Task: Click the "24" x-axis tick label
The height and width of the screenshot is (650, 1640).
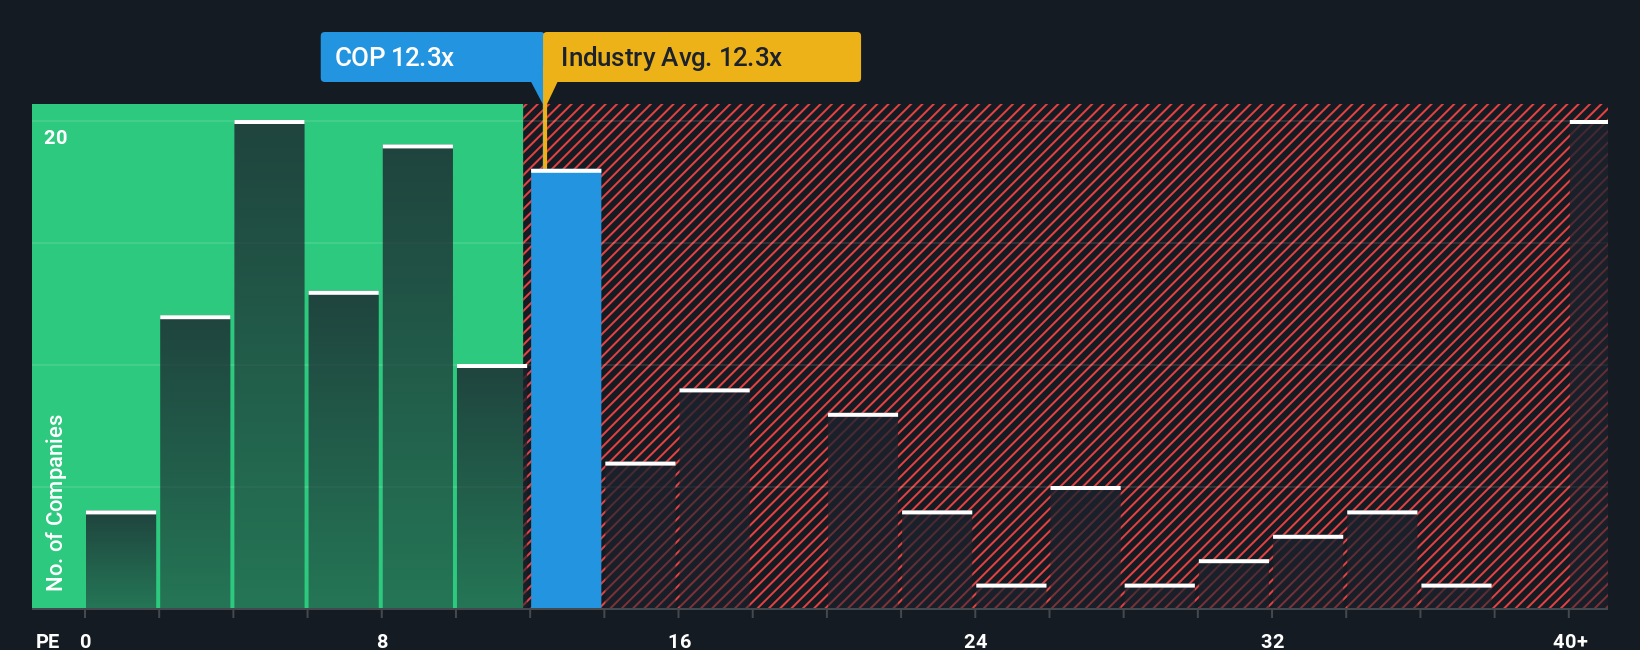Action: (976, 640)
